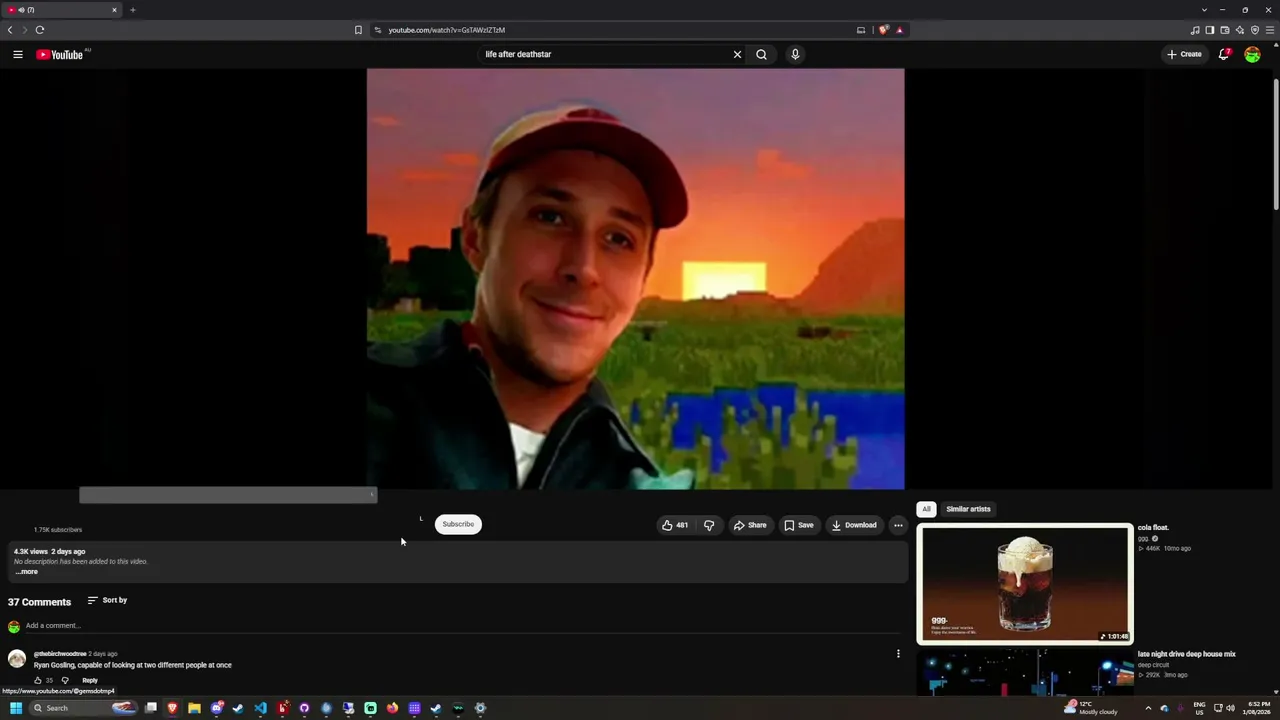Click the Windows taskbar Search box
This screenshot has width=1280, height=720.
pos(82,708)
